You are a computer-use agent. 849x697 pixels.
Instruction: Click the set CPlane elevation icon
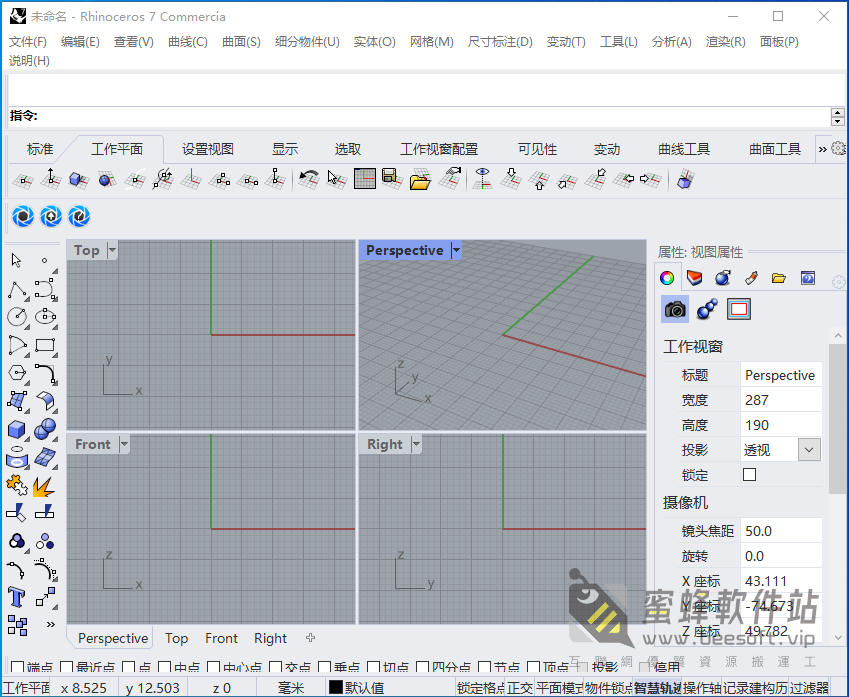pos(51,180)
